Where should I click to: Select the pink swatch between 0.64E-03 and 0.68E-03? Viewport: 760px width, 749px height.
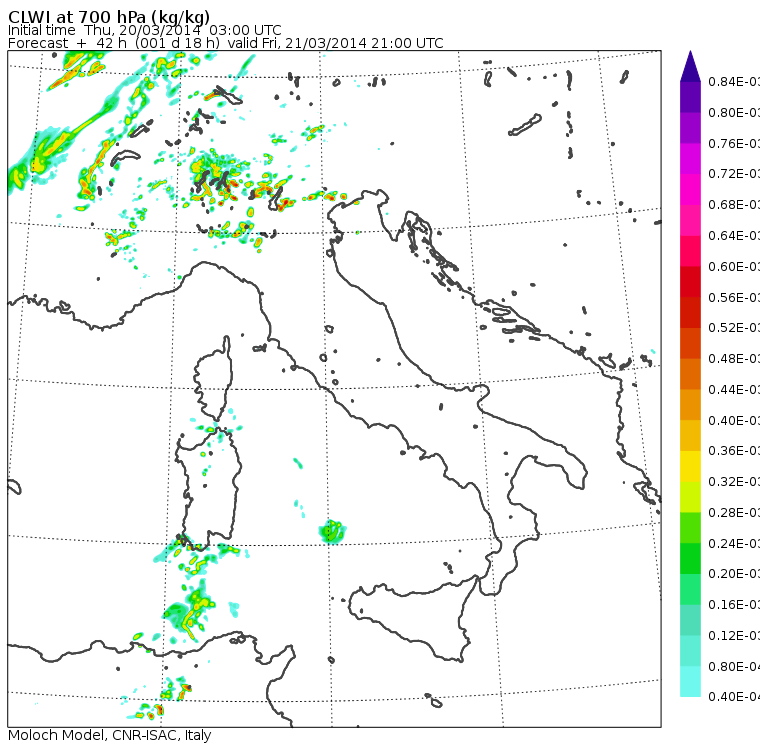coord(690,220)
